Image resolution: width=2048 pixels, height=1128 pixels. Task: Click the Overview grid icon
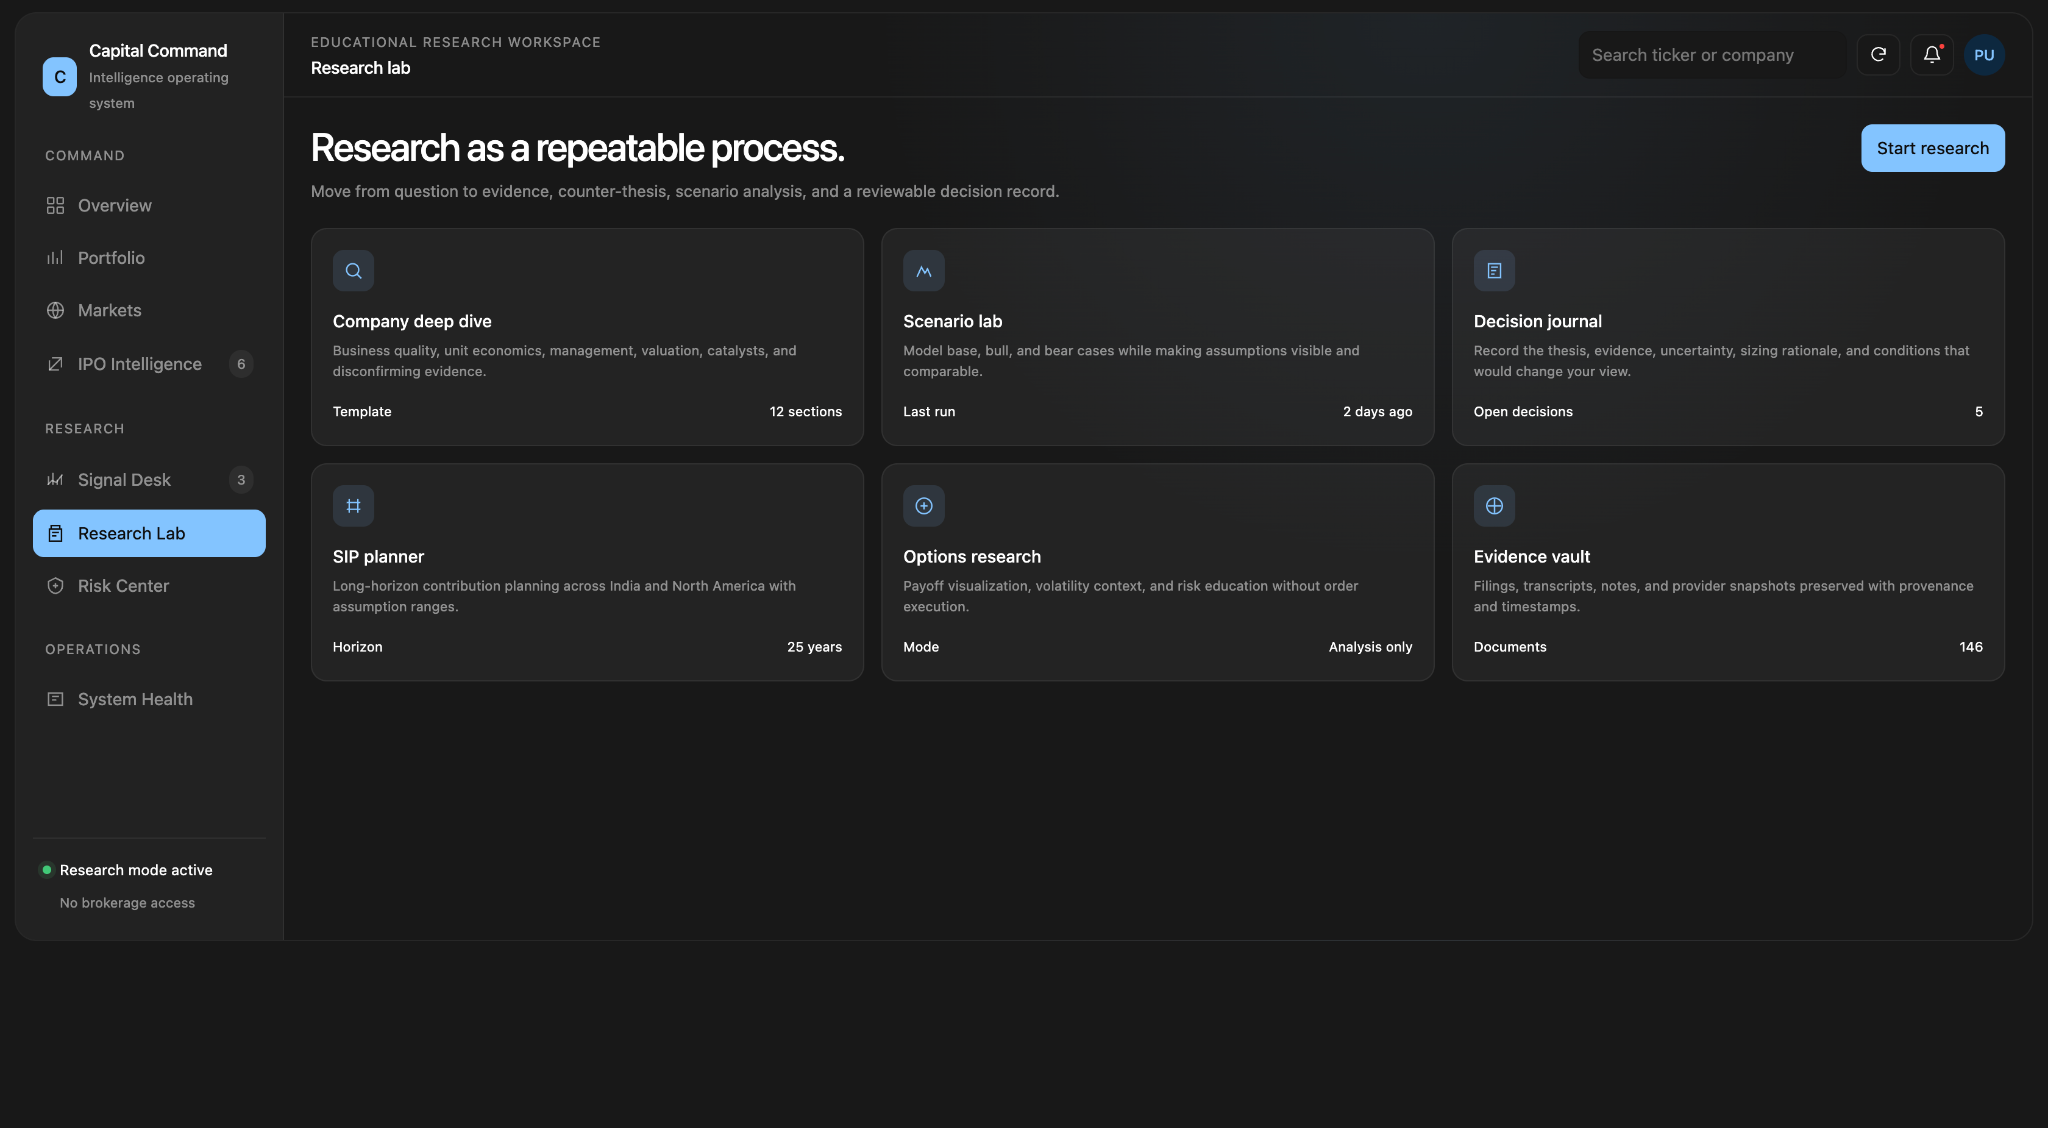click(55, 205)
